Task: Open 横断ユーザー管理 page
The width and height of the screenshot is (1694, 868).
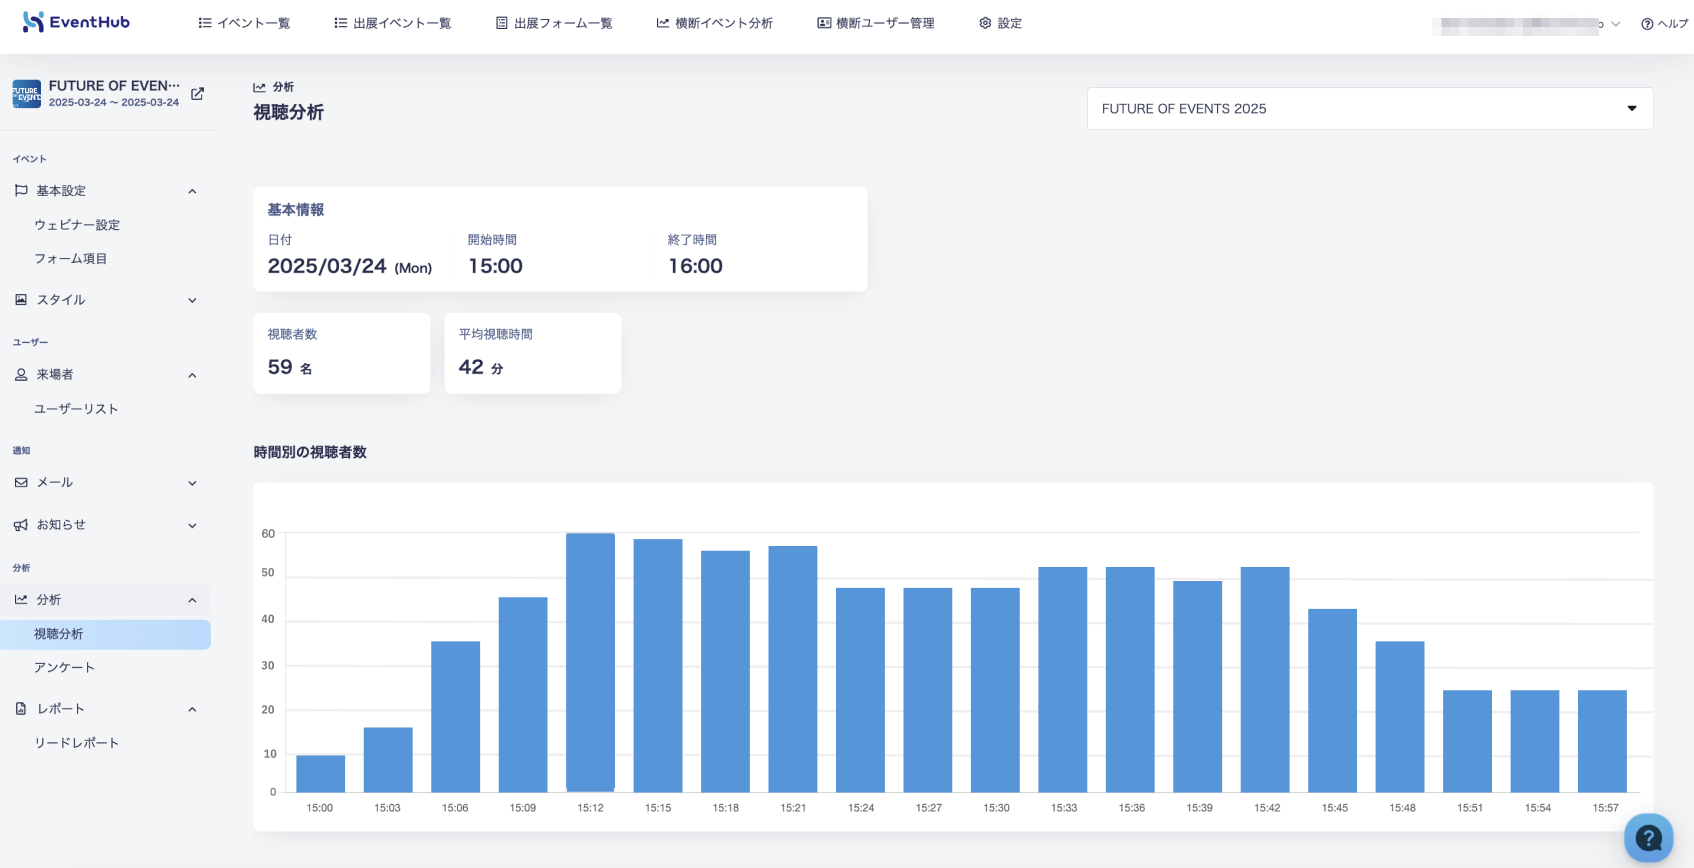Action: pyautogui.click(x=876, y=23)
